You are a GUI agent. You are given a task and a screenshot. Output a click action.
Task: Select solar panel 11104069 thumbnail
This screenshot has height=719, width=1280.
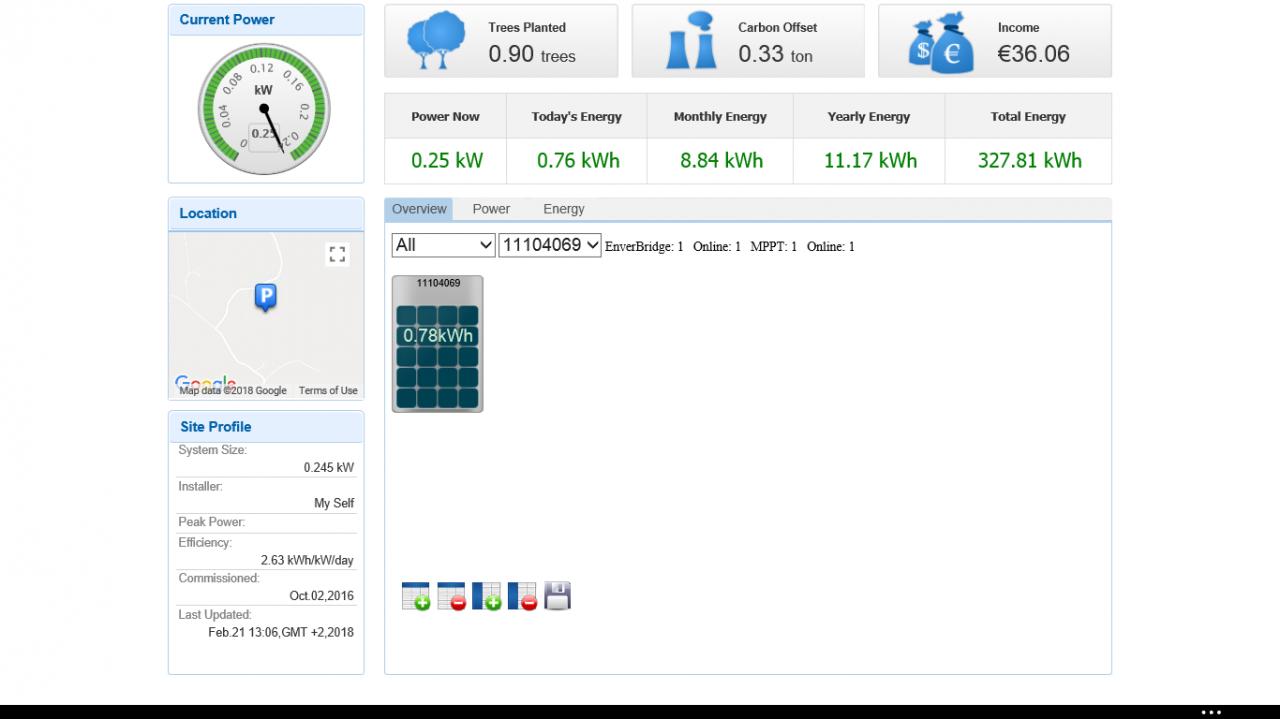click(x=437, y=343)
